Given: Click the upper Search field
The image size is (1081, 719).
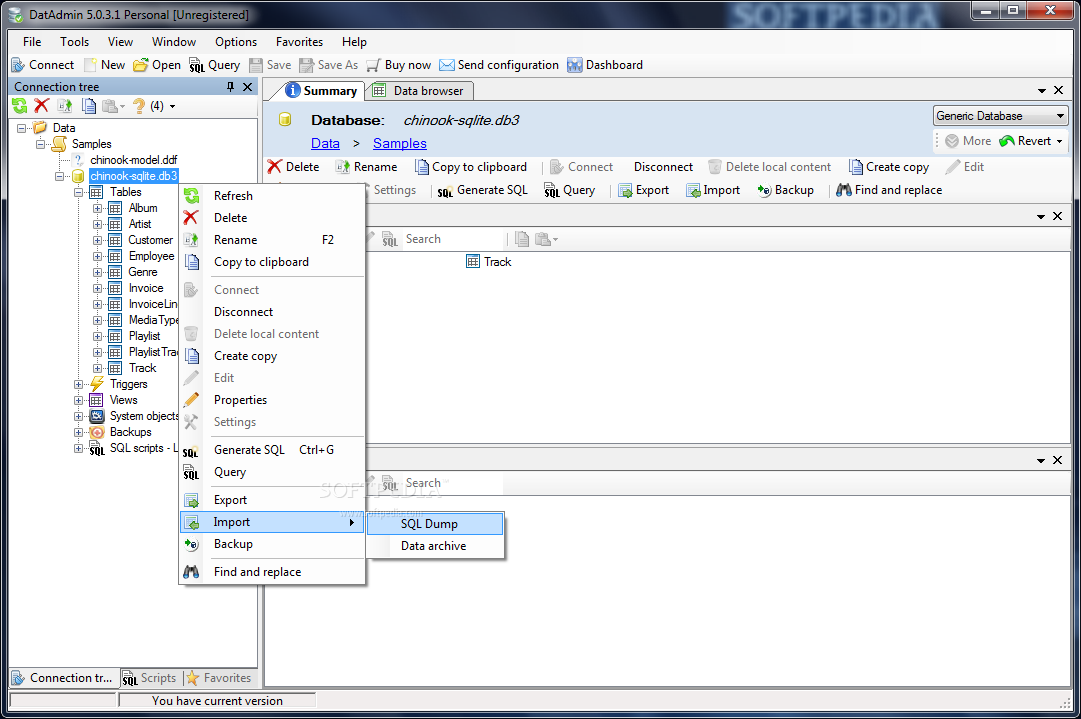Looking at the screenshot, I should click(452, 239).
